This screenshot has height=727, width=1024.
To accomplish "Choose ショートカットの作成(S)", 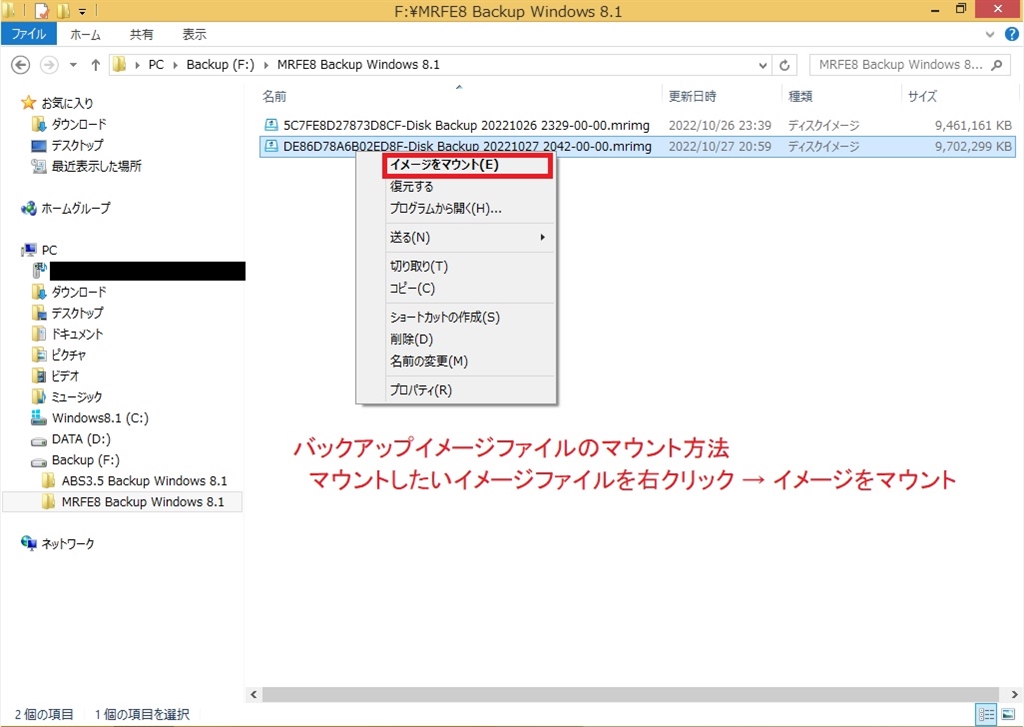I will coord(444,317).
